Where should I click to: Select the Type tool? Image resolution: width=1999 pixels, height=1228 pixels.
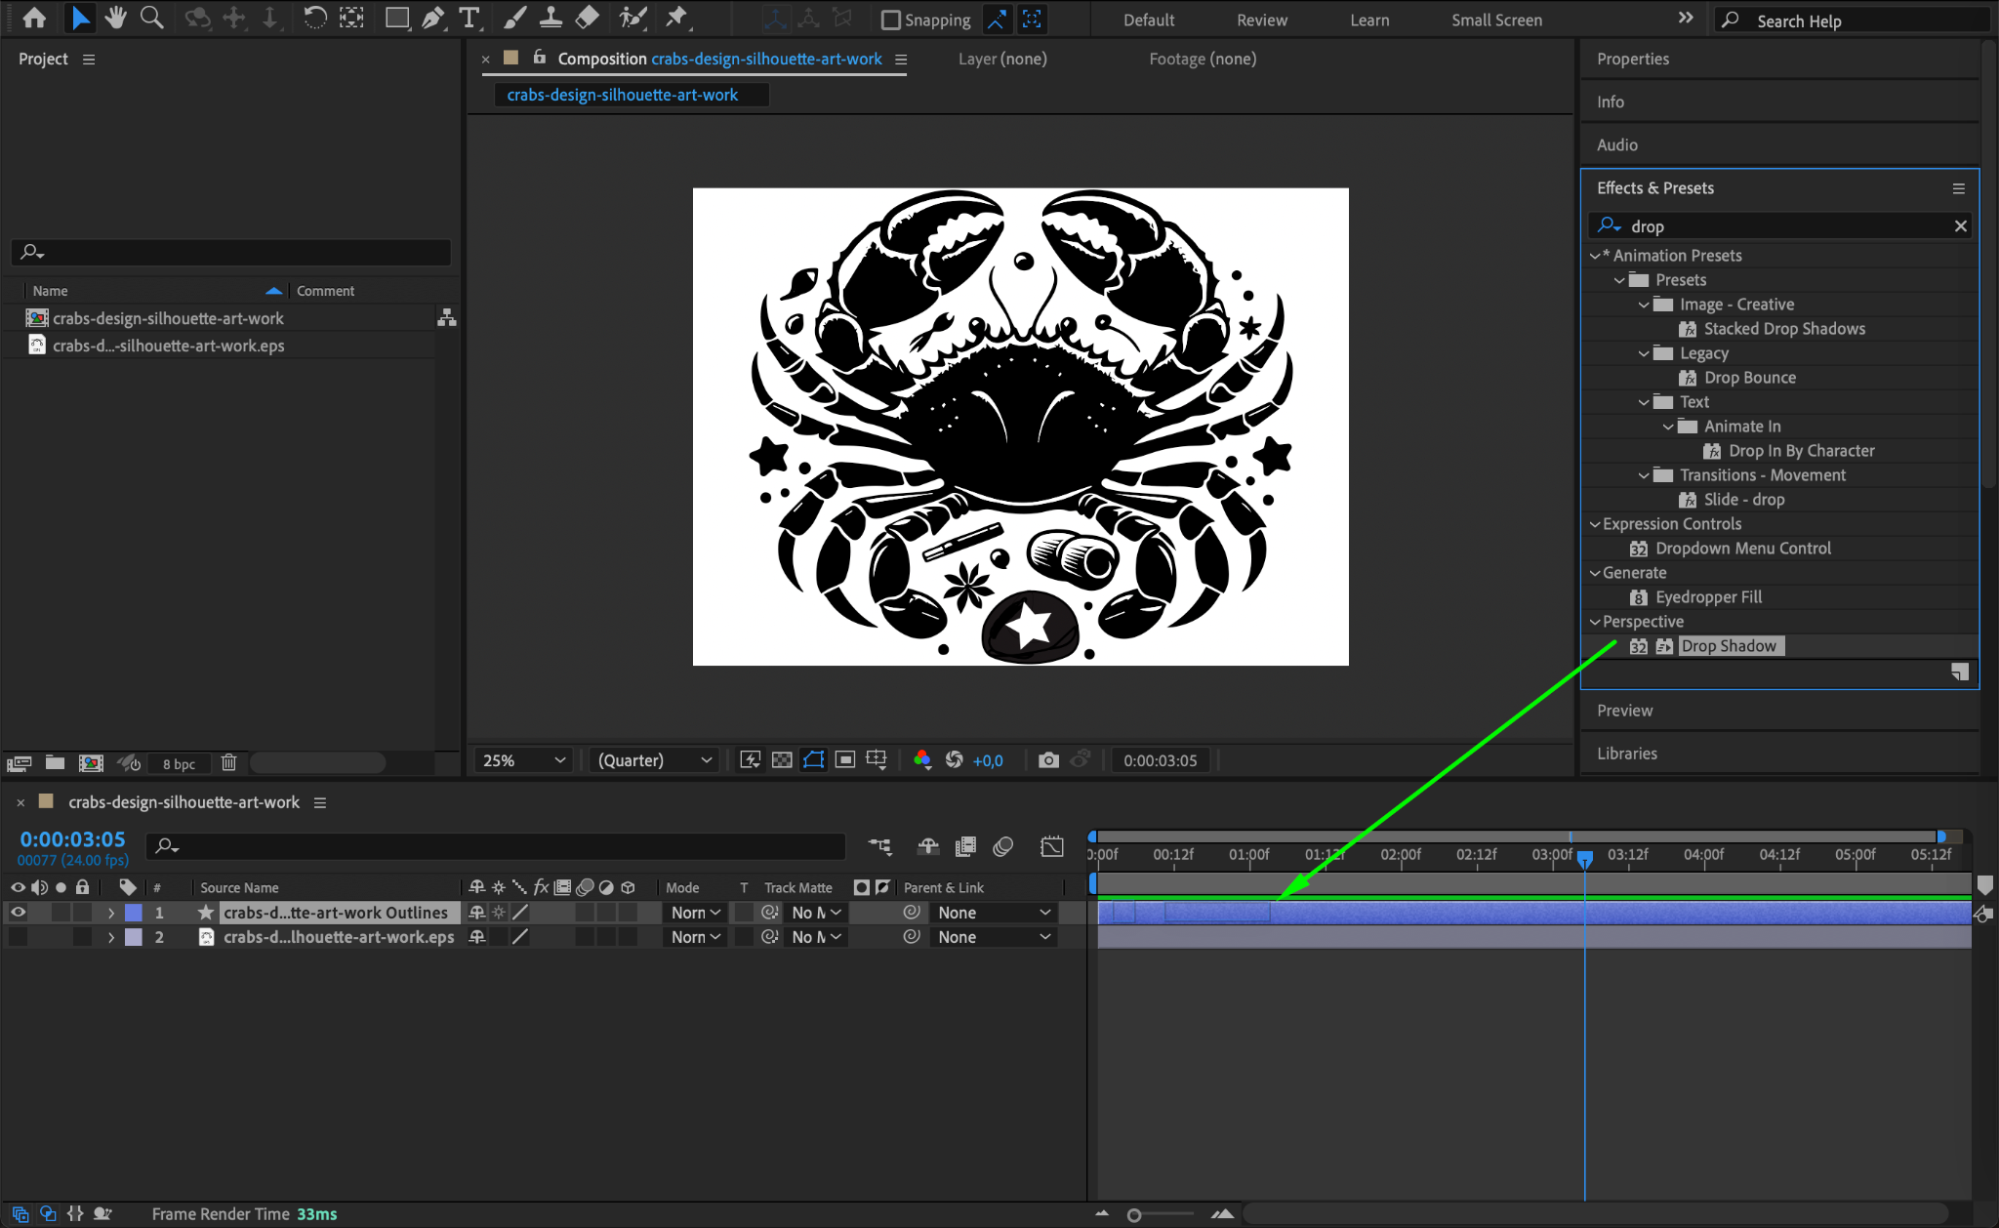(469, 18)
